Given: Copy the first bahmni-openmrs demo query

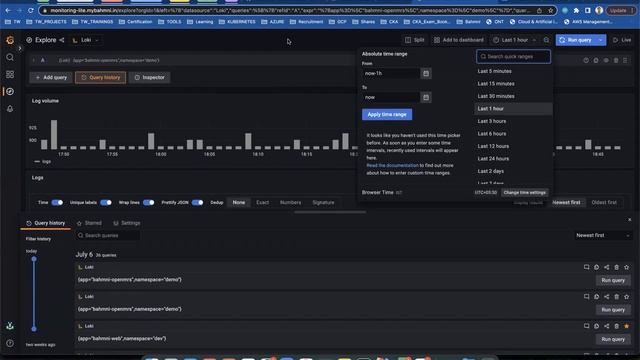Looking at the screenshot, I should (596, 267).
